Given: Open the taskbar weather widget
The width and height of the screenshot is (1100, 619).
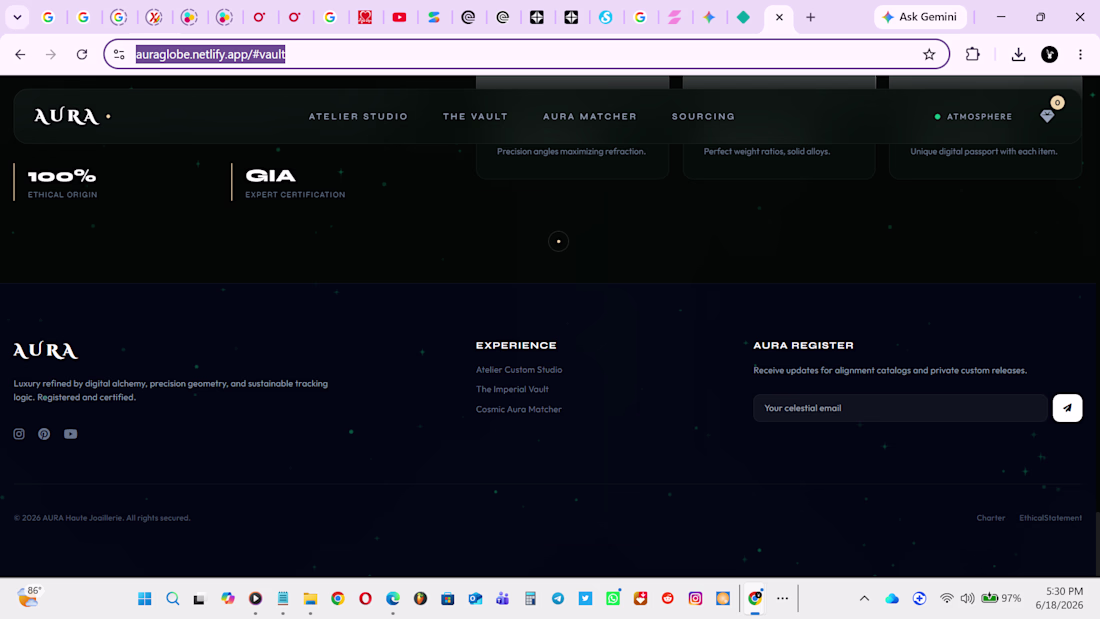Looking at the screenshot, I should pyautogui.click(x=29, y=597).
